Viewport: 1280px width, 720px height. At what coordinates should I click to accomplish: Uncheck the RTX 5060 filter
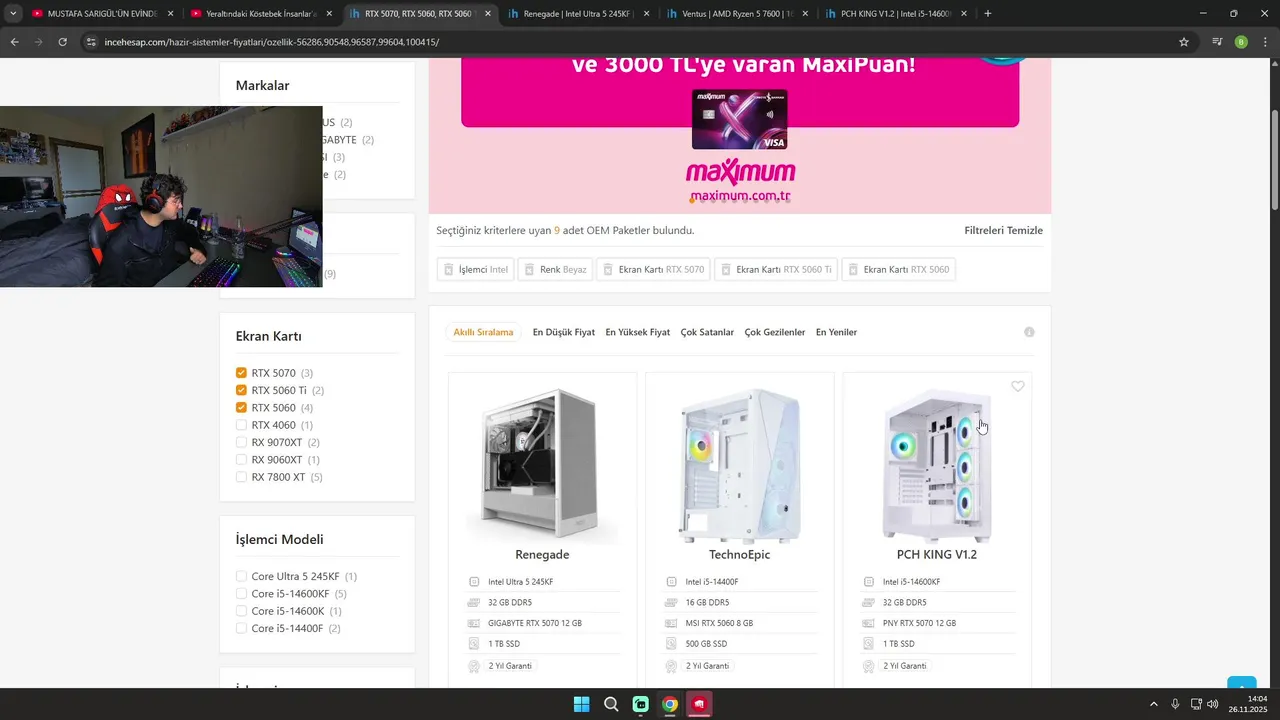click(x=241, y=408)
